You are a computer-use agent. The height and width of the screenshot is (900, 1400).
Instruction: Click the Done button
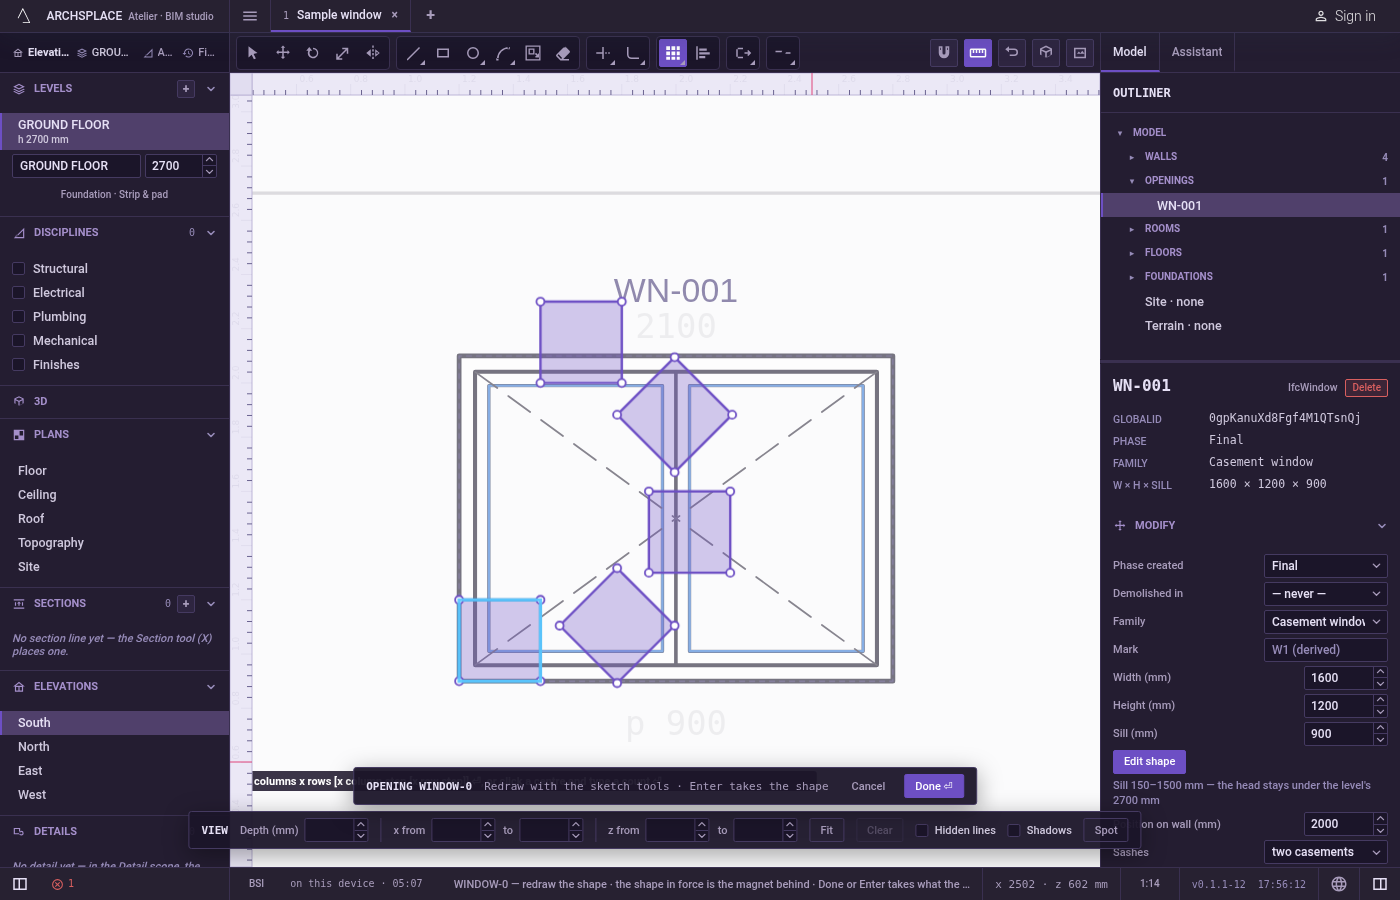click(x=934, y=786)
